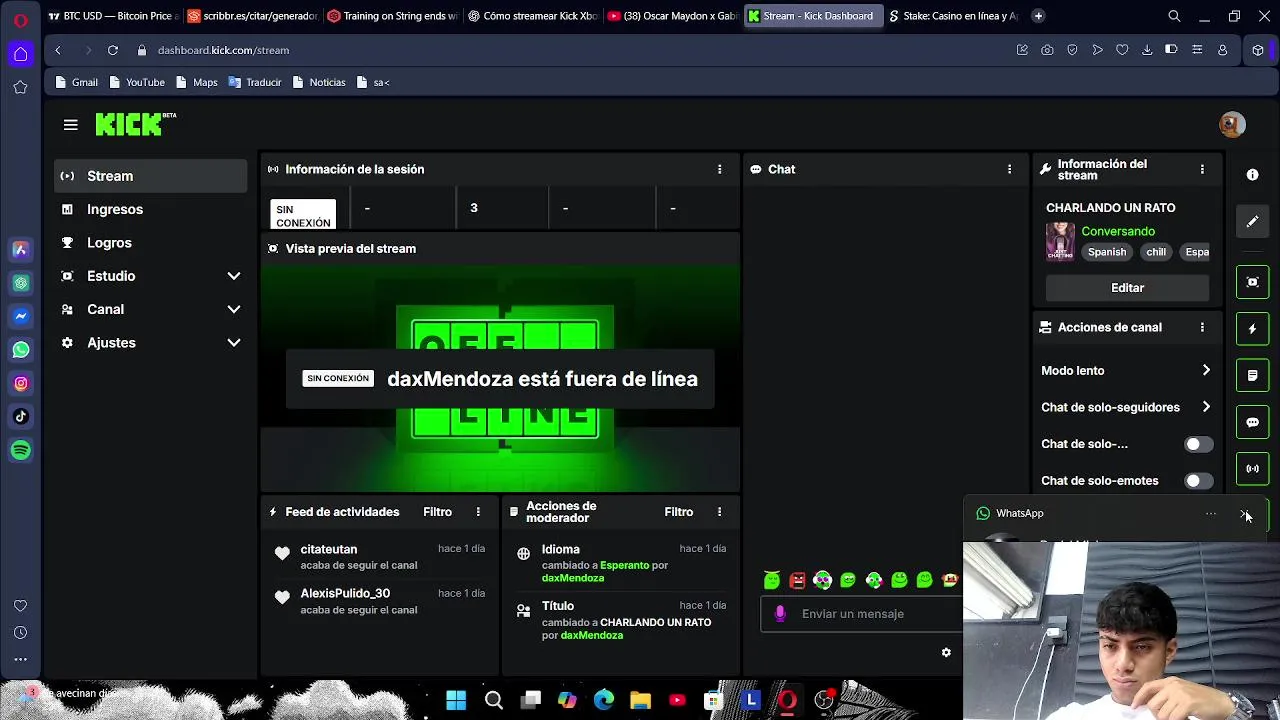Screen dimensions: 1280x720
Task: Switch to the Stake Casino en línea tab
Action: (954, 16)
